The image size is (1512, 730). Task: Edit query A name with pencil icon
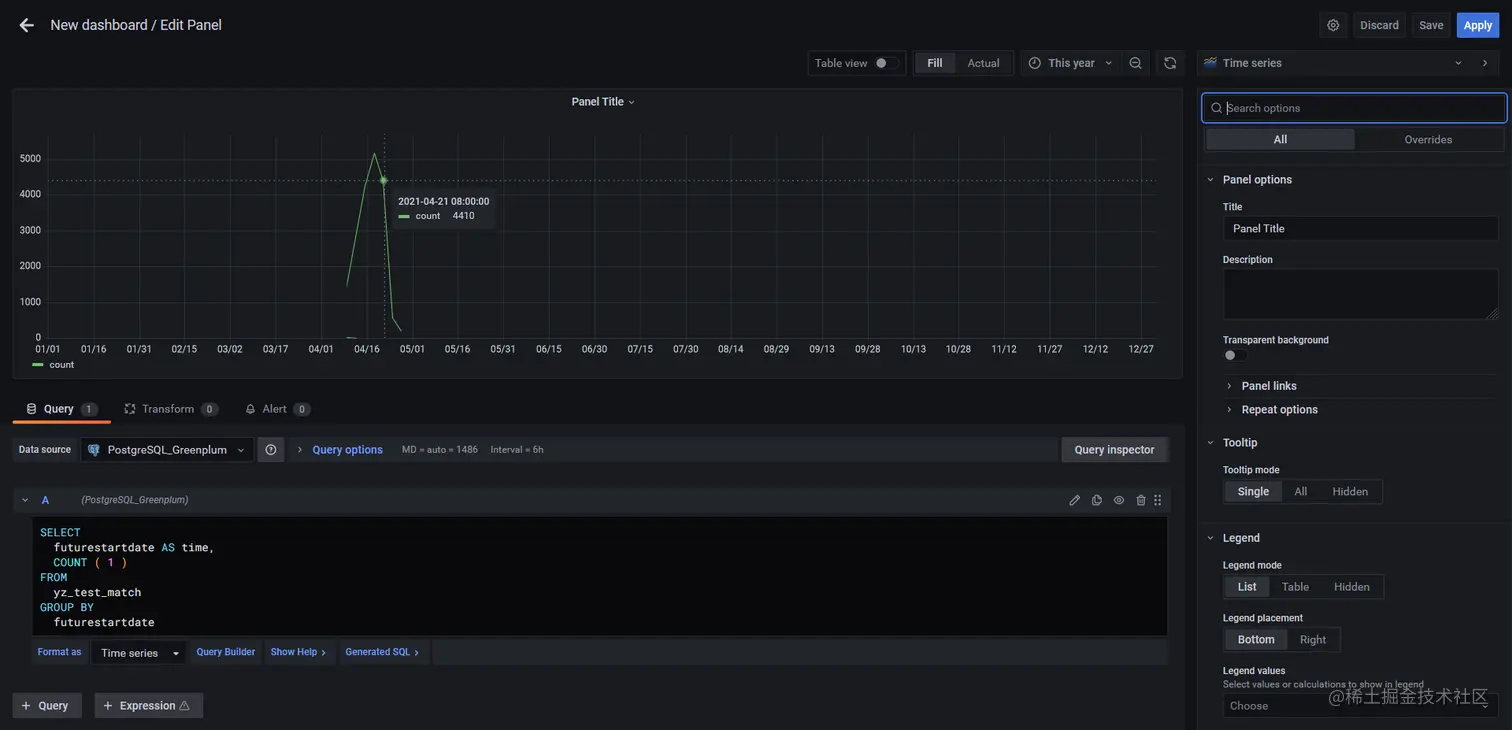(x=1075, y=500)
